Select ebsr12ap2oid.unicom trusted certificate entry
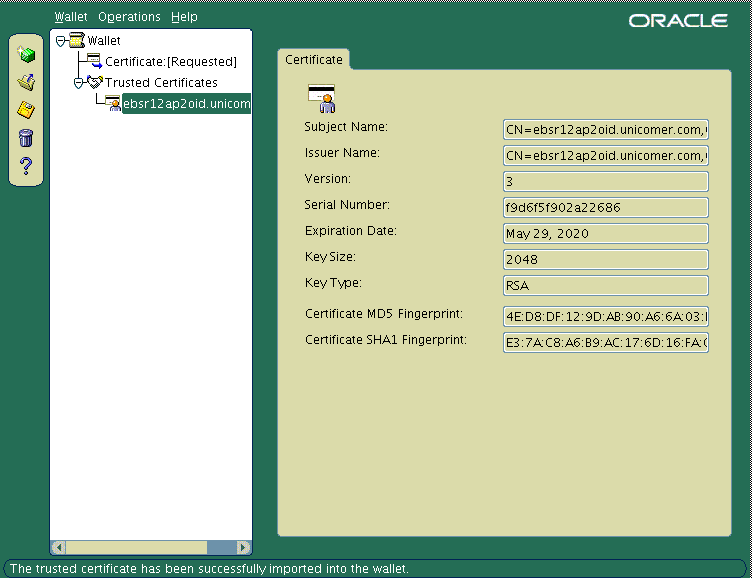Image resolution: width=752 pixels, height=578 pixels. point(187,104)
